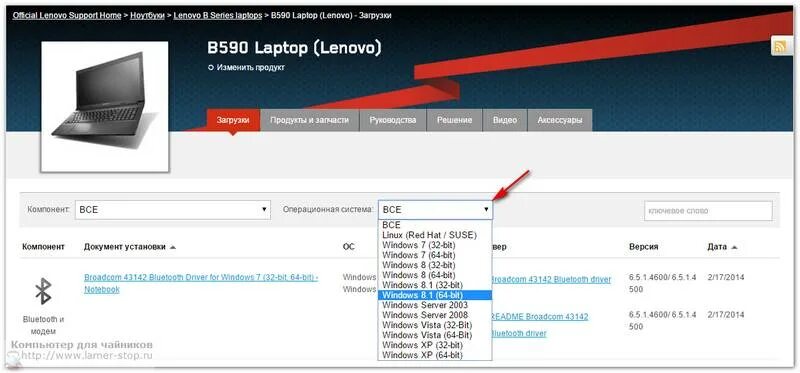The image size is (800, 373).
Task: Expand the Компонент dropdown
Action: 172,210
